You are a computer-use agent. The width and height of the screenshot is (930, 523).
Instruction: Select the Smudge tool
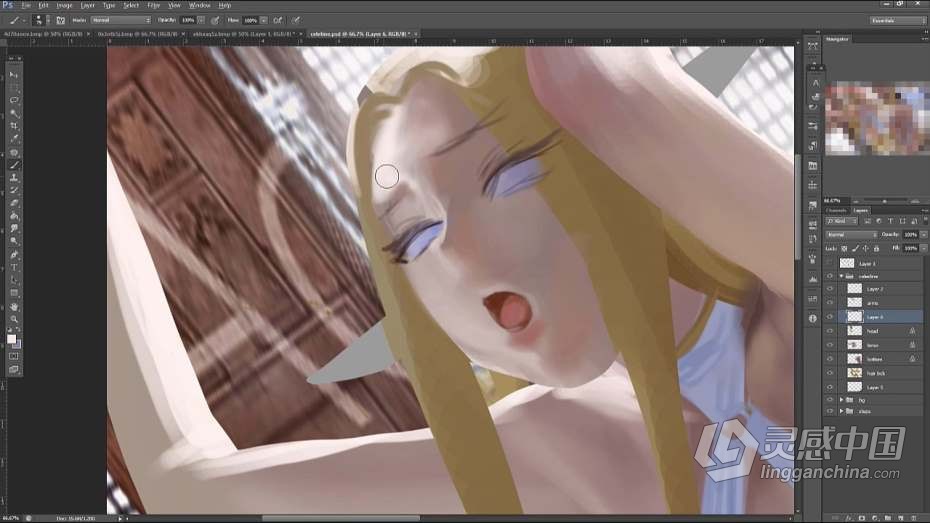pos(14,228)
